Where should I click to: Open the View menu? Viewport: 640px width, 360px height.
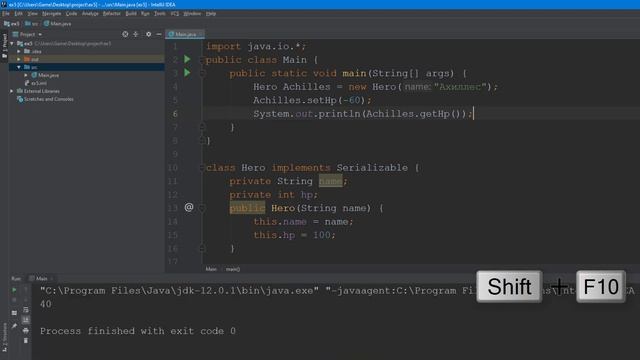(33, 13)
